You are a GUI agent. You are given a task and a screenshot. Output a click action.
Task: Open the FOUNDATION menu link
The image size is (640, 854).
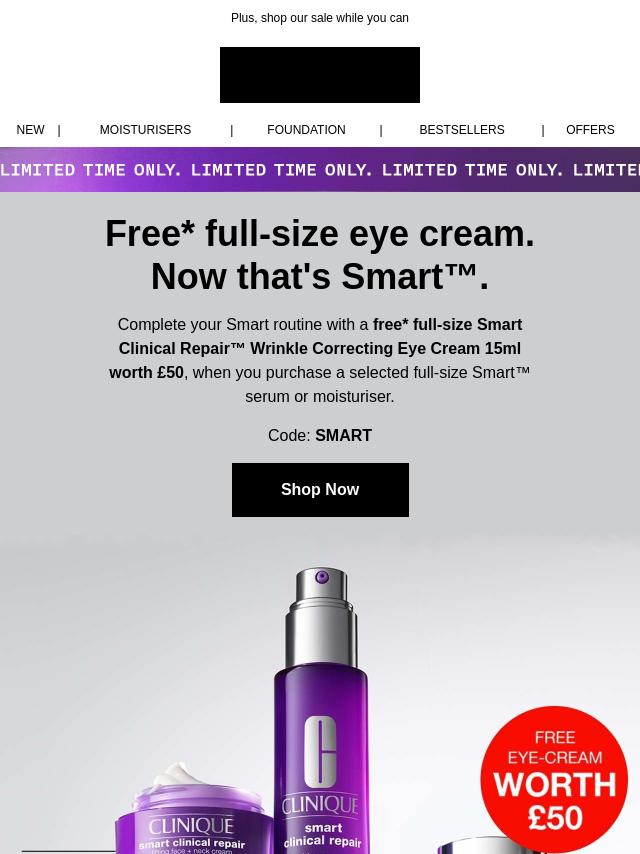point(306,130)
